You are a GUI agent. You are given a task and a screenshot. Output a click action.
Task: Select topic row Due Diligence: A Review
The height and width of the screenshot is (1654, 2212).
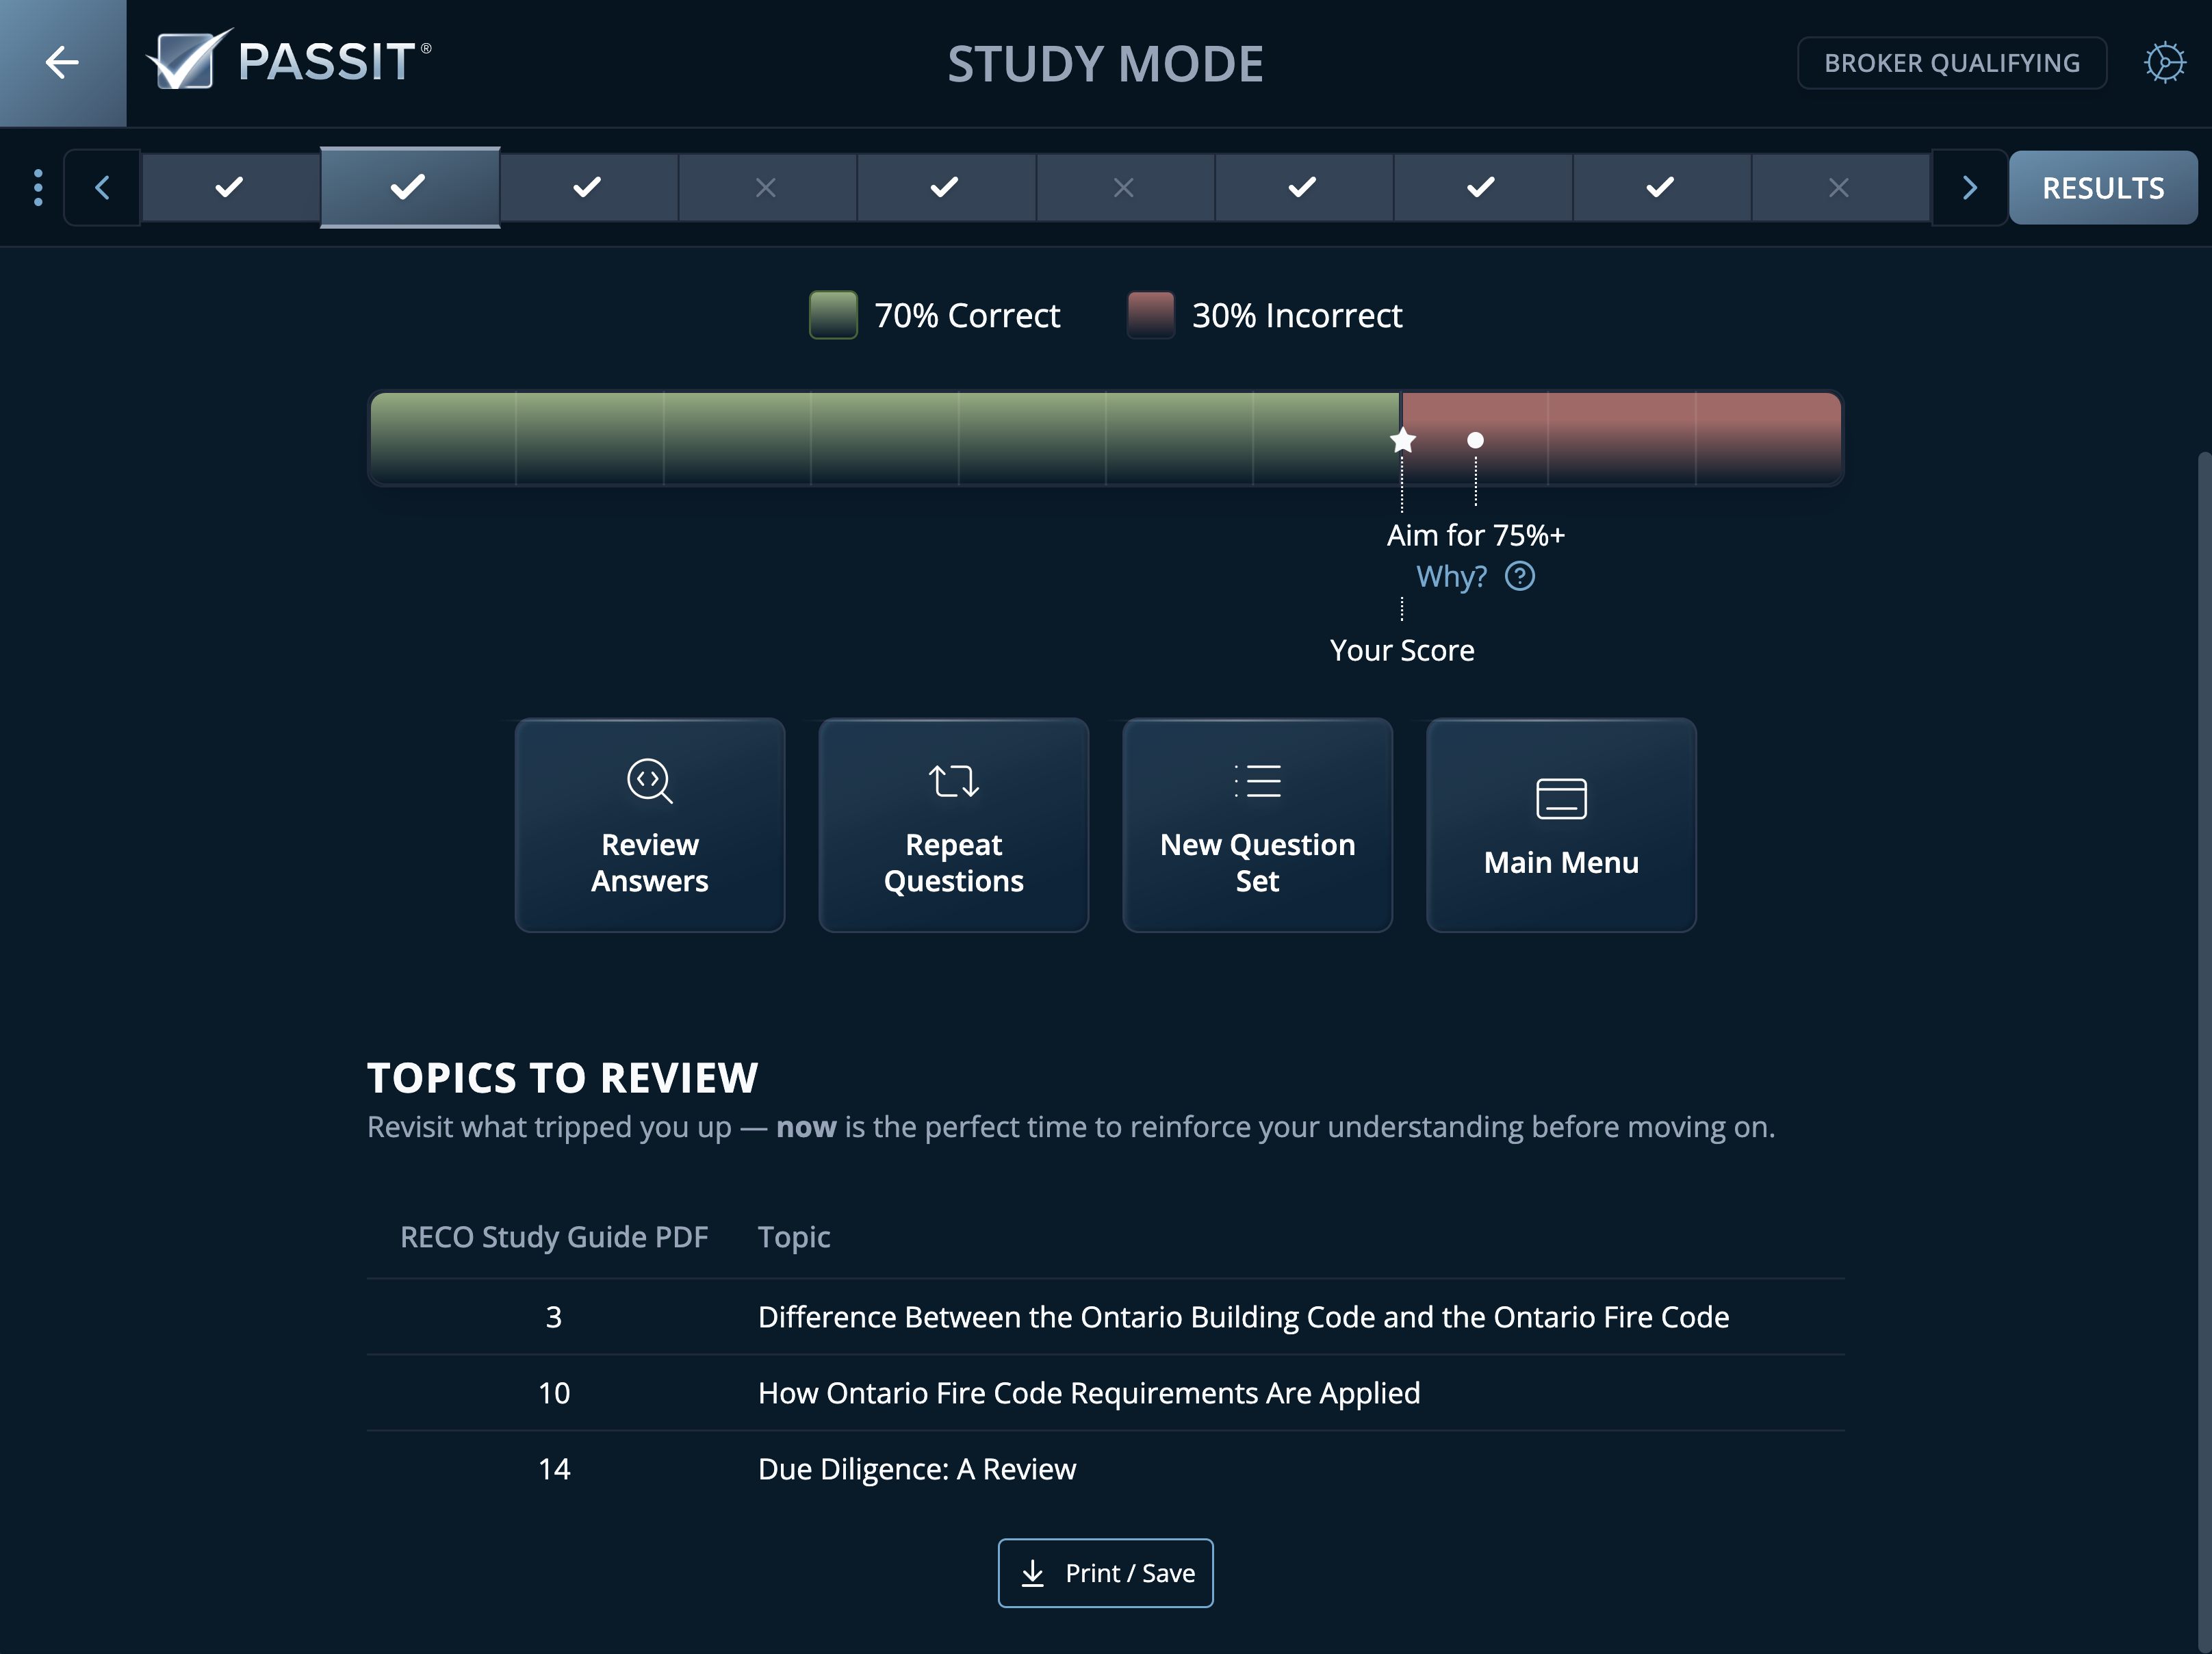coord(916,1468)
